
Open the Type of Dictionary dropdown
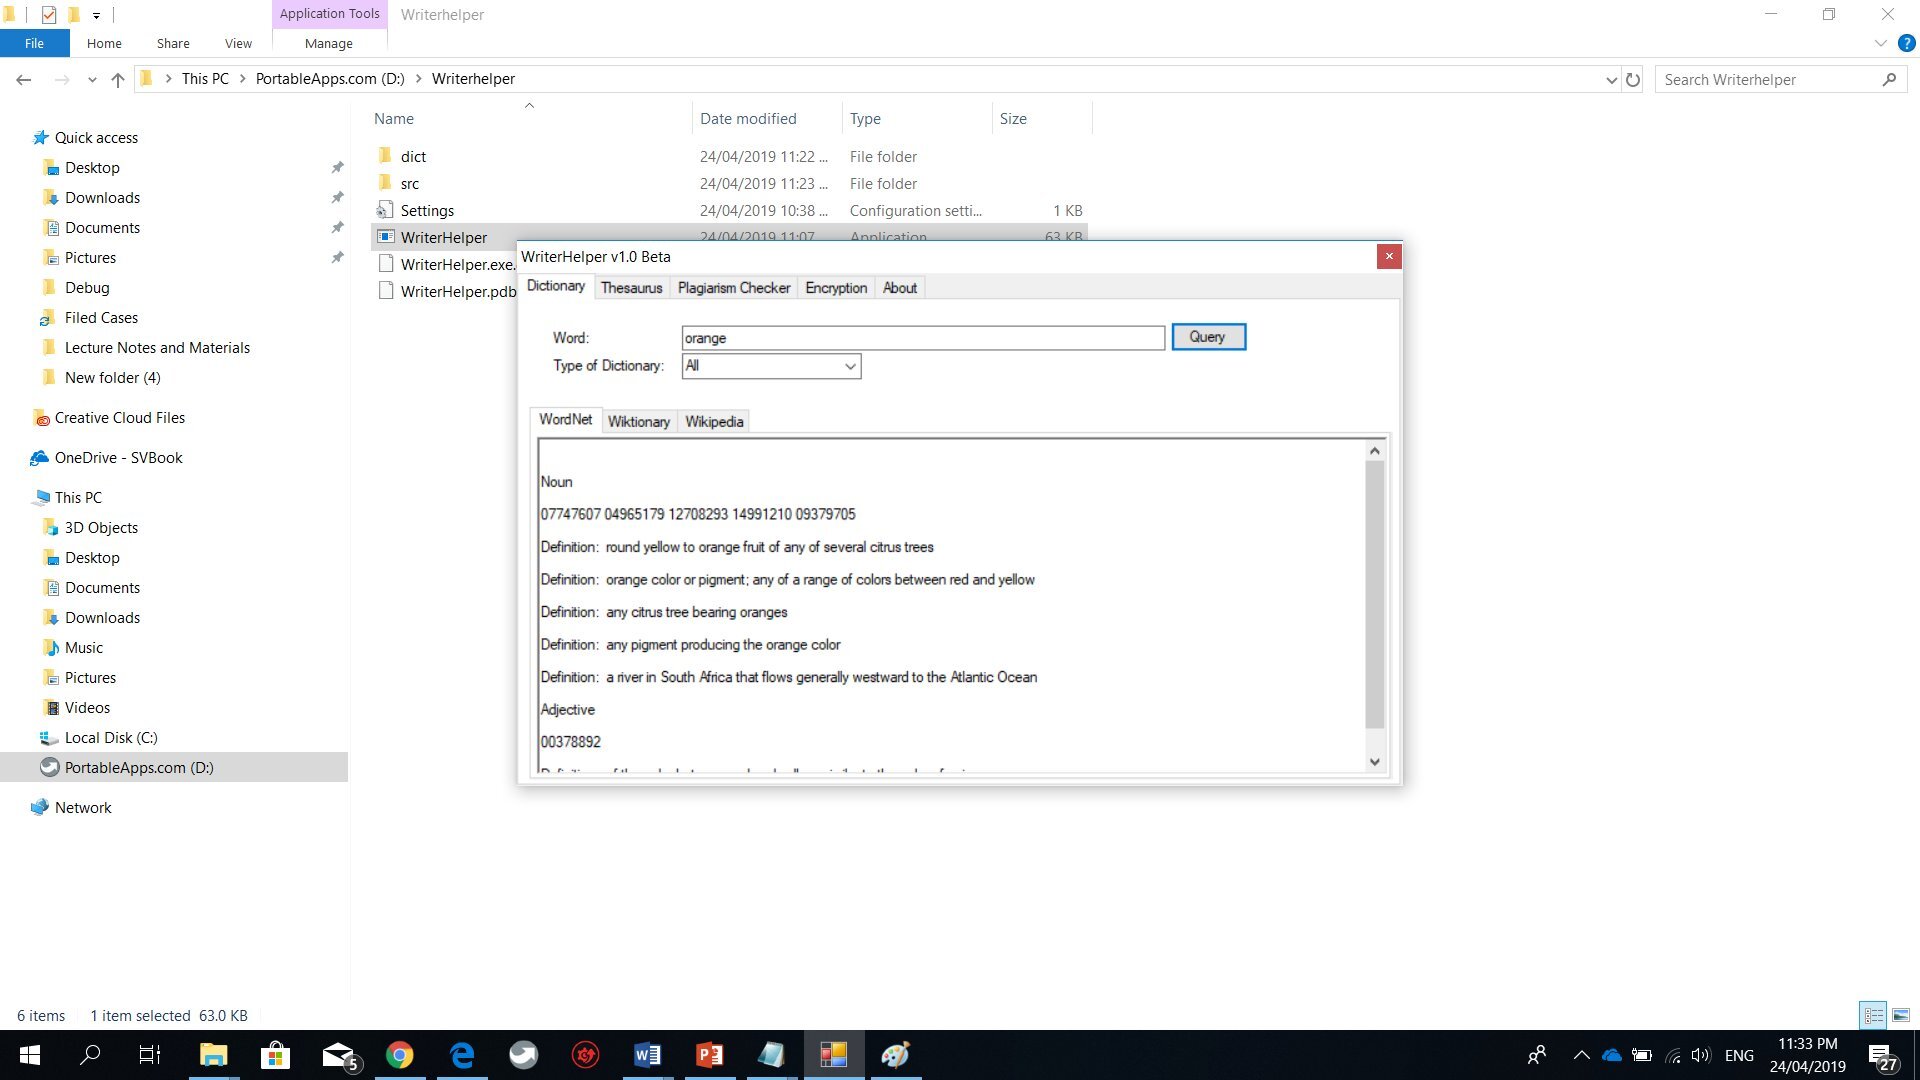coord(771,366)
